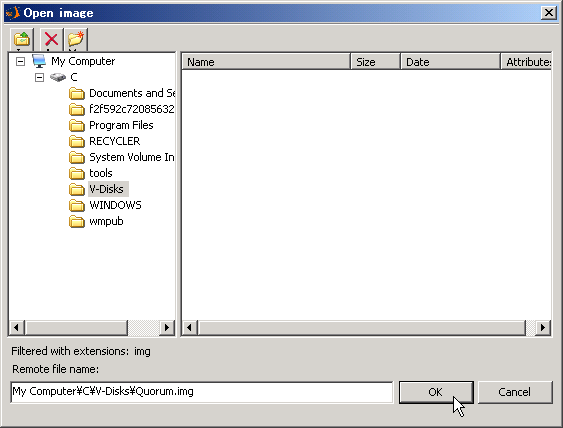Select the WINDOWS folder
This screenshot has width=563, height=428.
[105, 205]
